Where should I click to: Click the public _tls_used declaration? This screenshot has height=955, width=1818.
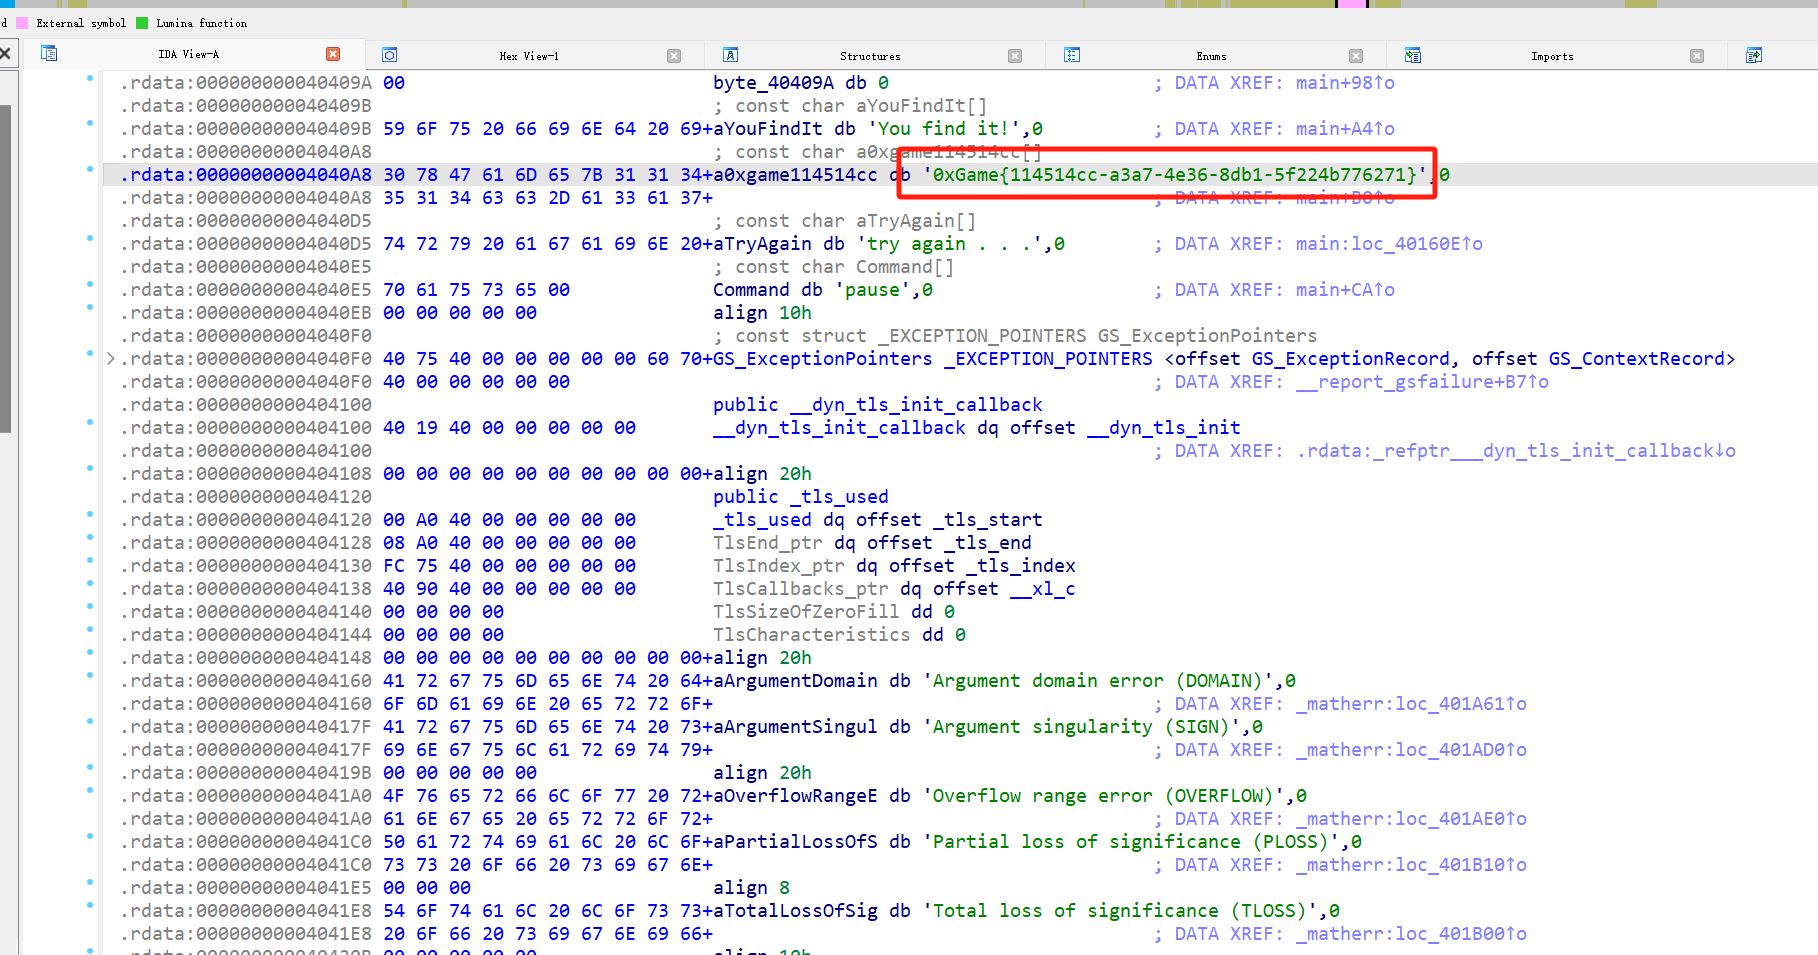[801, 497]
